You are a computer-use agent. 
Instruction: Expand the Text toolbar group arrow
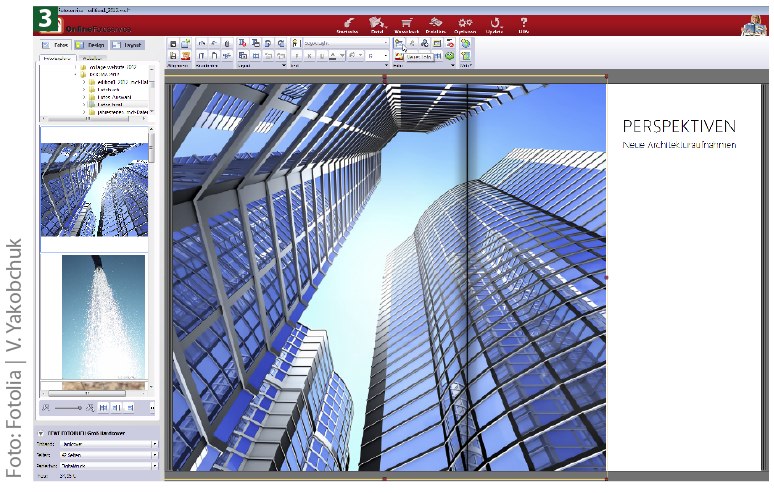386,65
